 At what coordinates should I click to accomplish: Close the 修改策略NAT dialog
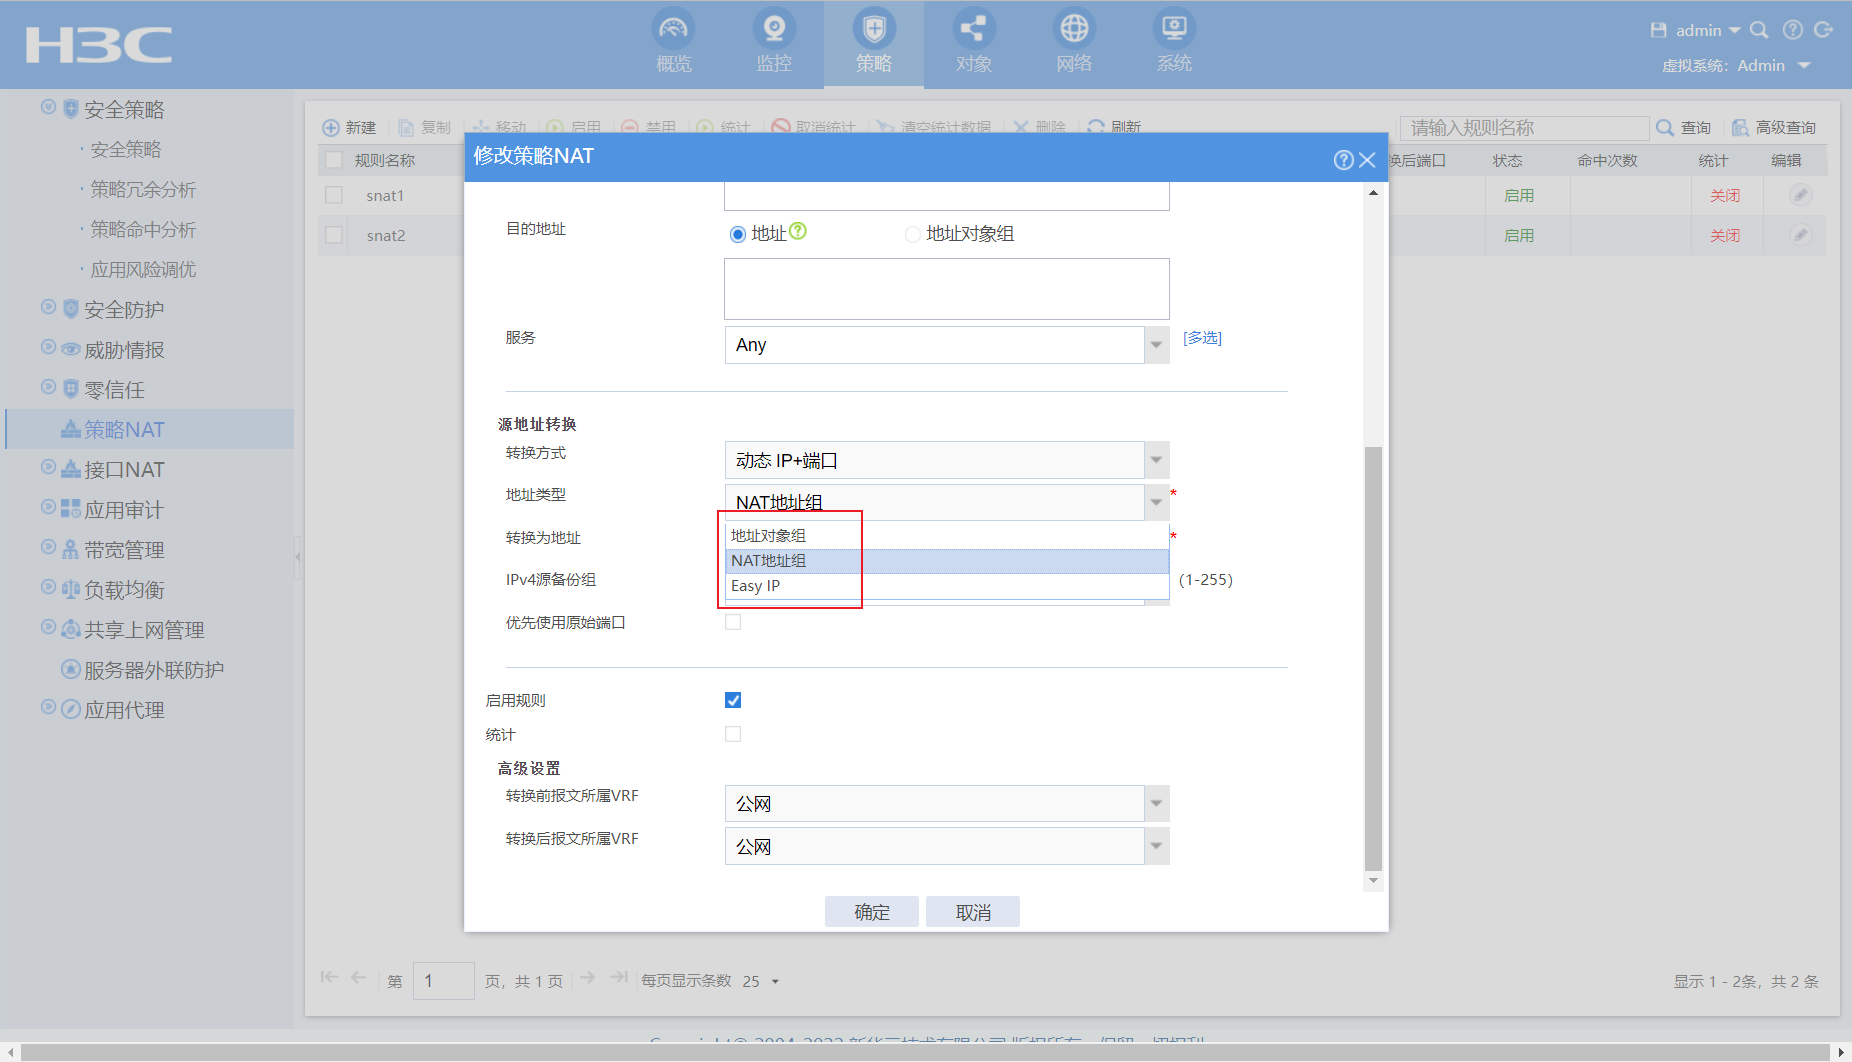(1368, 160)
